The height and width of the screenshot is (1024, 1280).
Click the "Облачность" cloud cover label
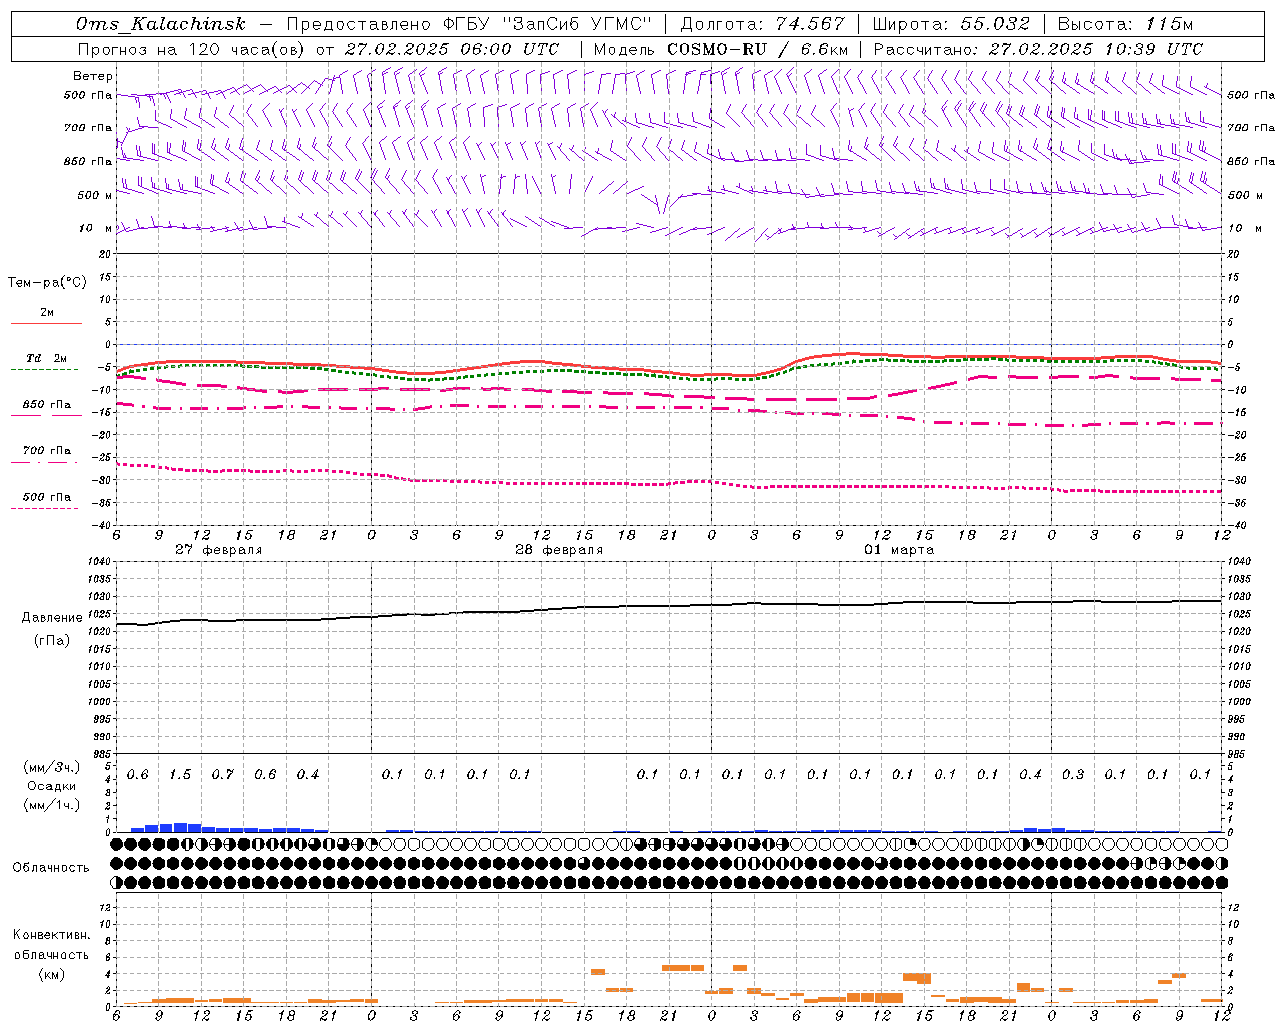point(51,867)
